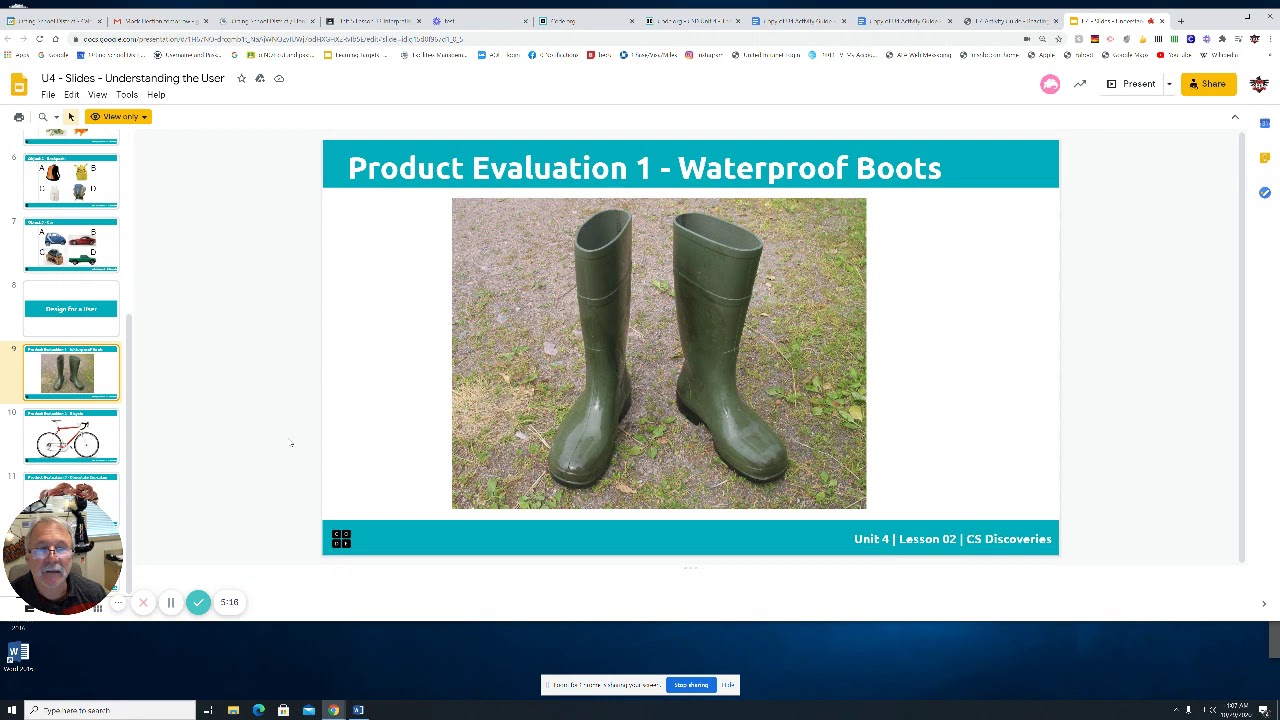Open a new Chrome tab
This screenshot has height=720, width=1280.
pyautogui.click(x=1180, y=20)
